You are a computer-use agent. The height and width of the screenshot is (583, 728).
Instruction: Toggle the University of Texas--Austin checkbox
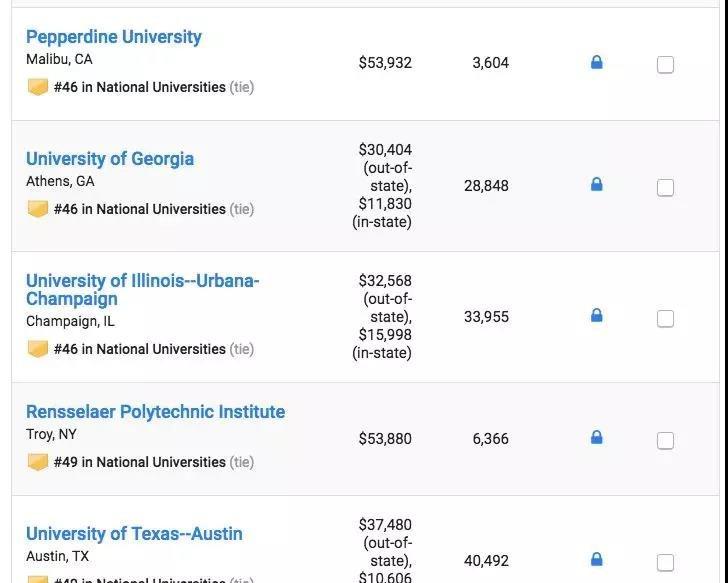point(665,563)
